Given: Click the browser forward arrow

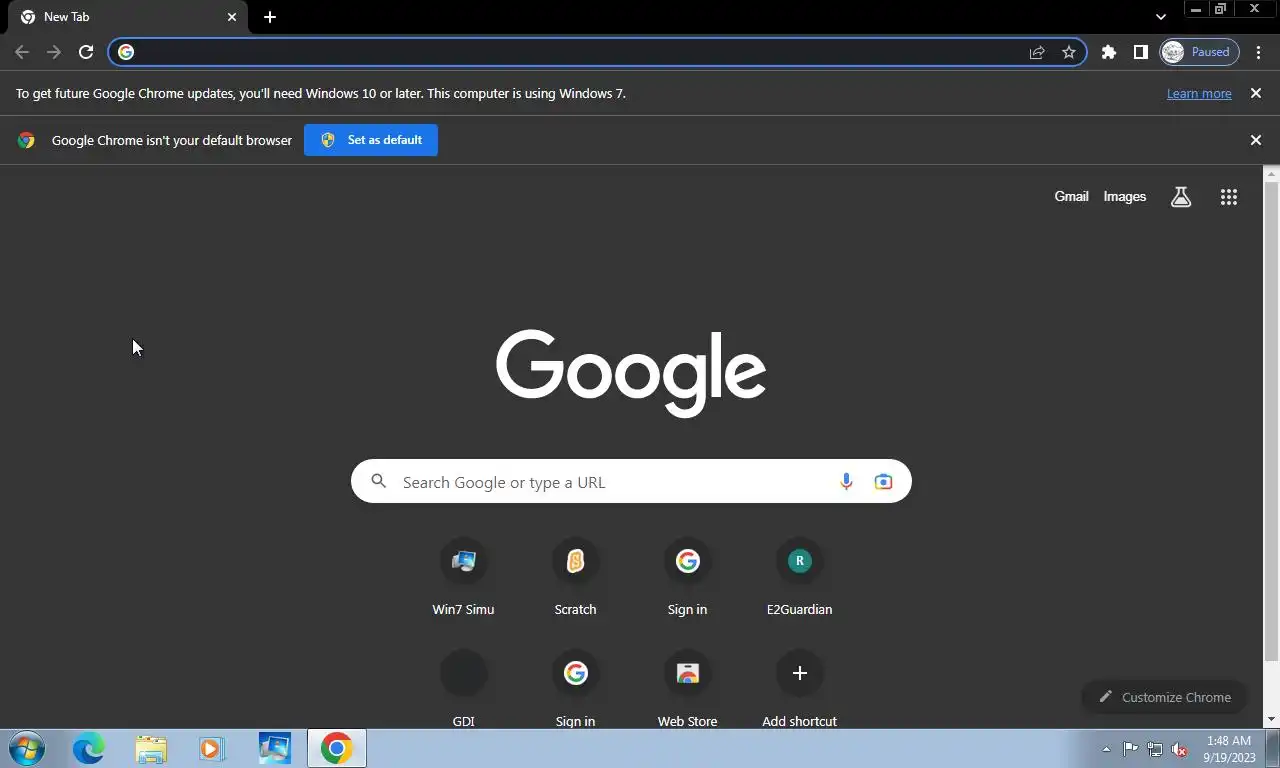Looking at the screenshot, I should pos(54,52).
